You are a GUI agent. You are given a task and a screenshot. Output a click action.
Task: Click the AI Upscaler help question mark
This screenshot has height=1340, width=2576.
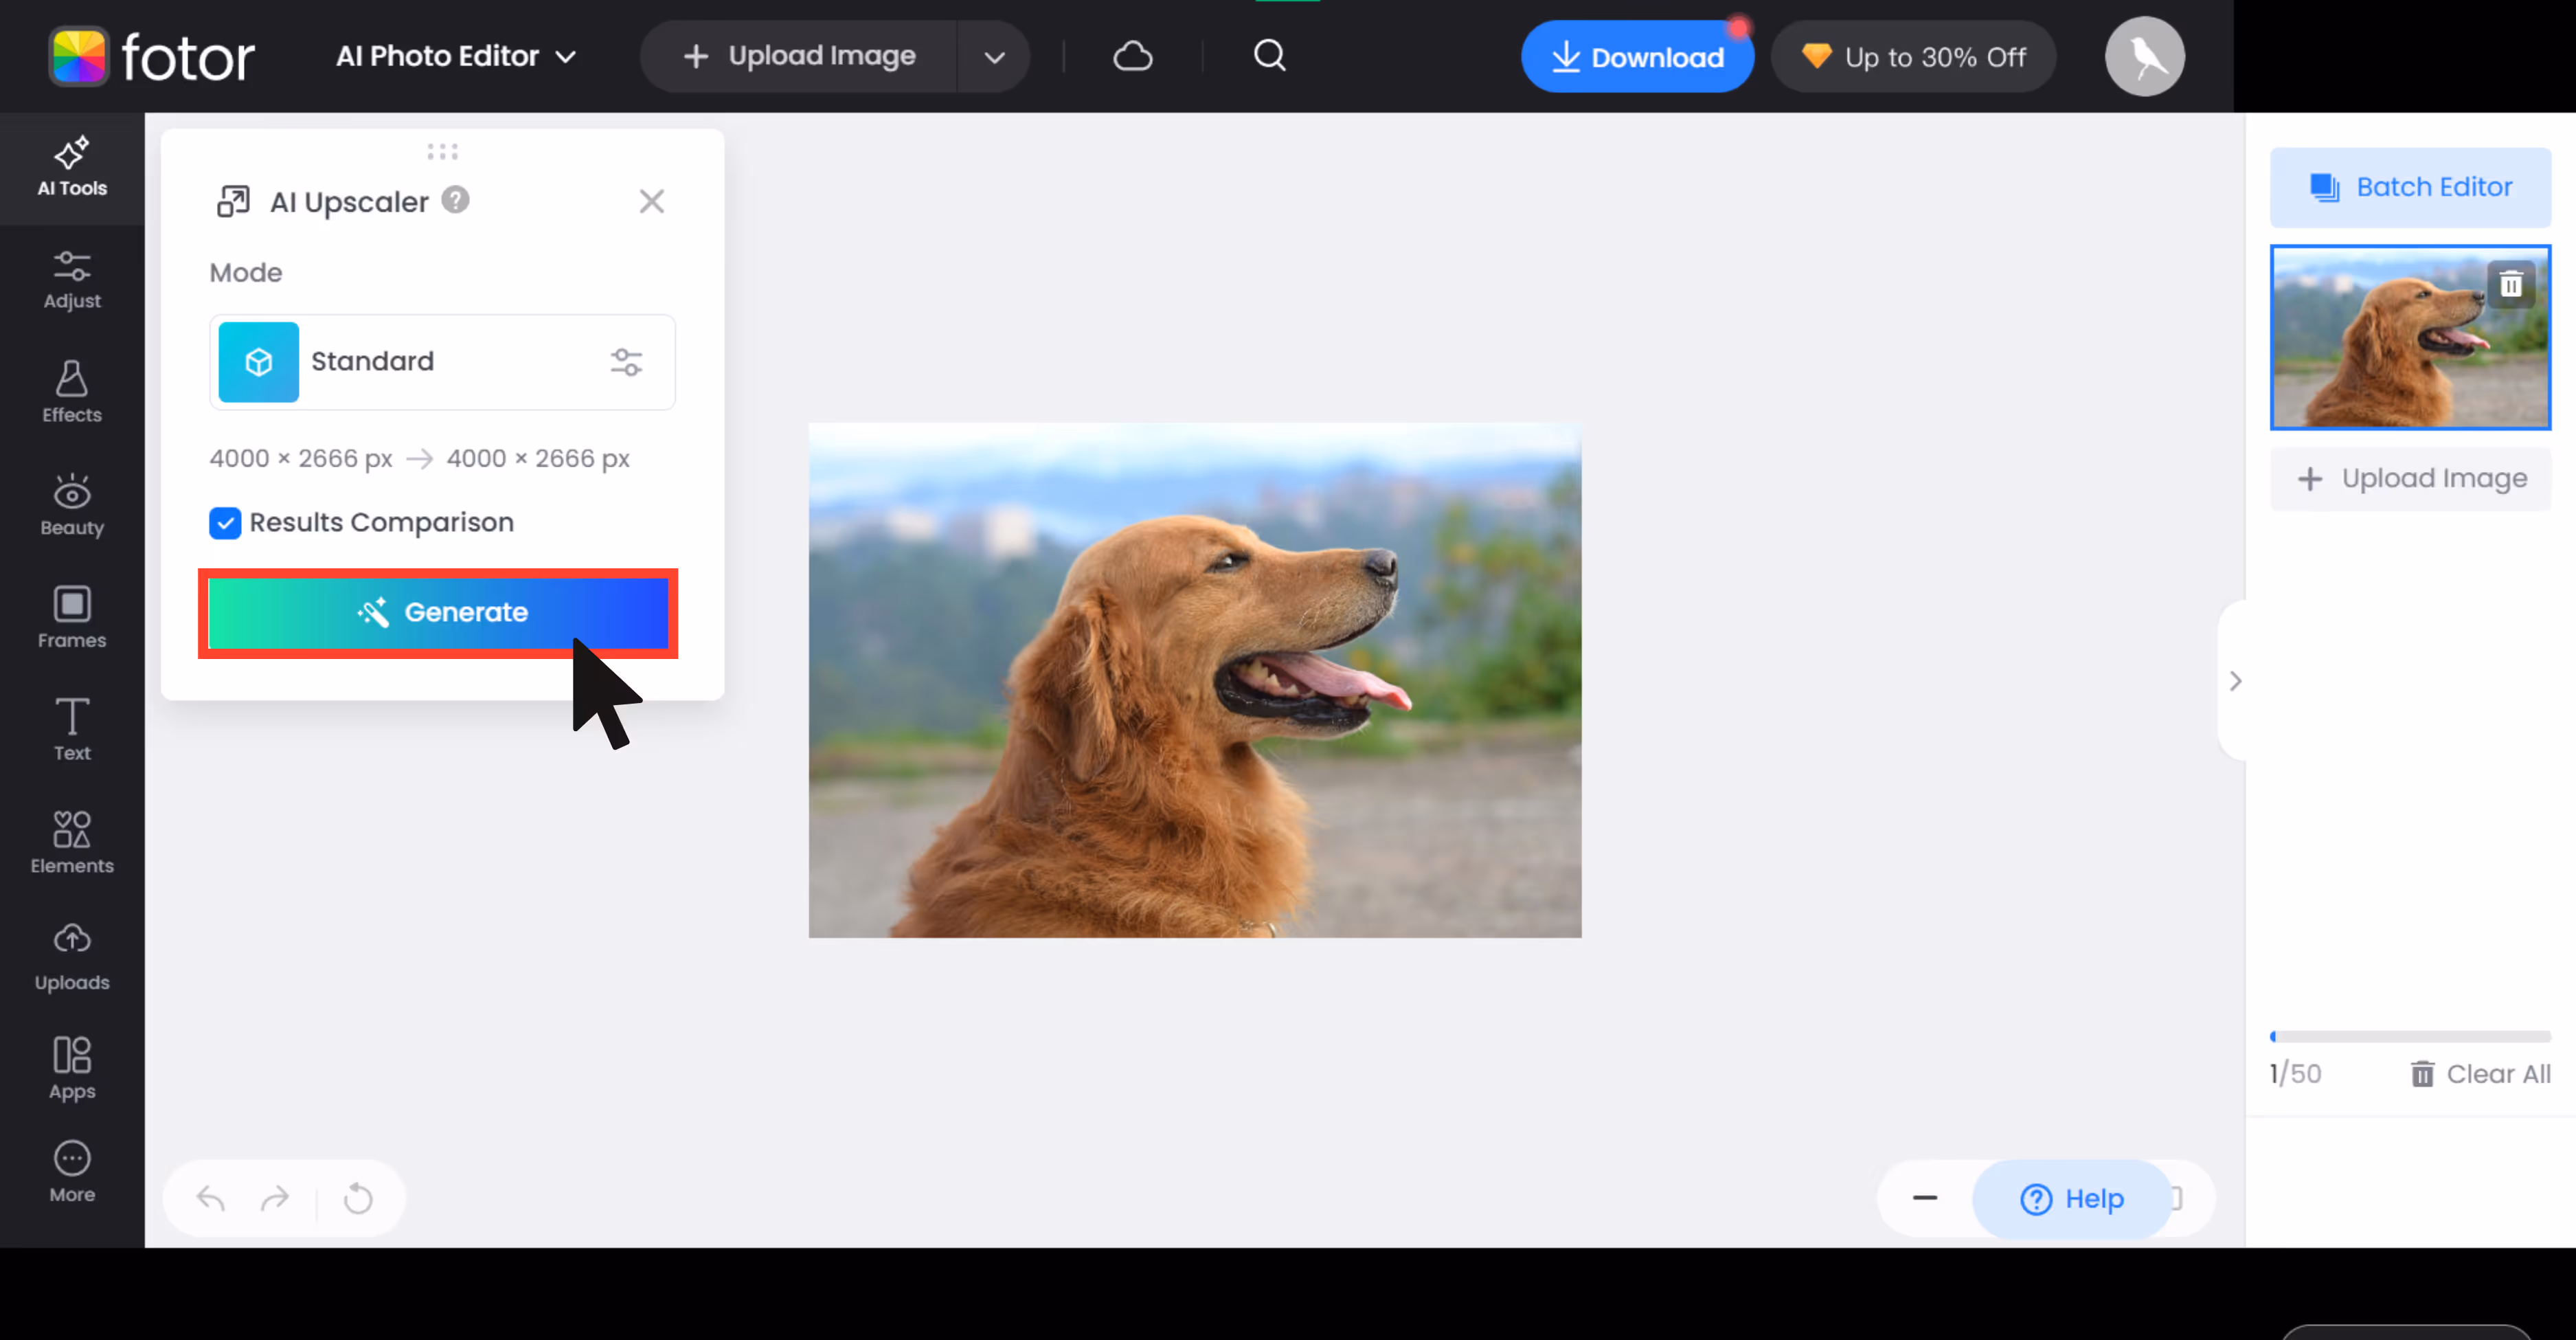456,200
